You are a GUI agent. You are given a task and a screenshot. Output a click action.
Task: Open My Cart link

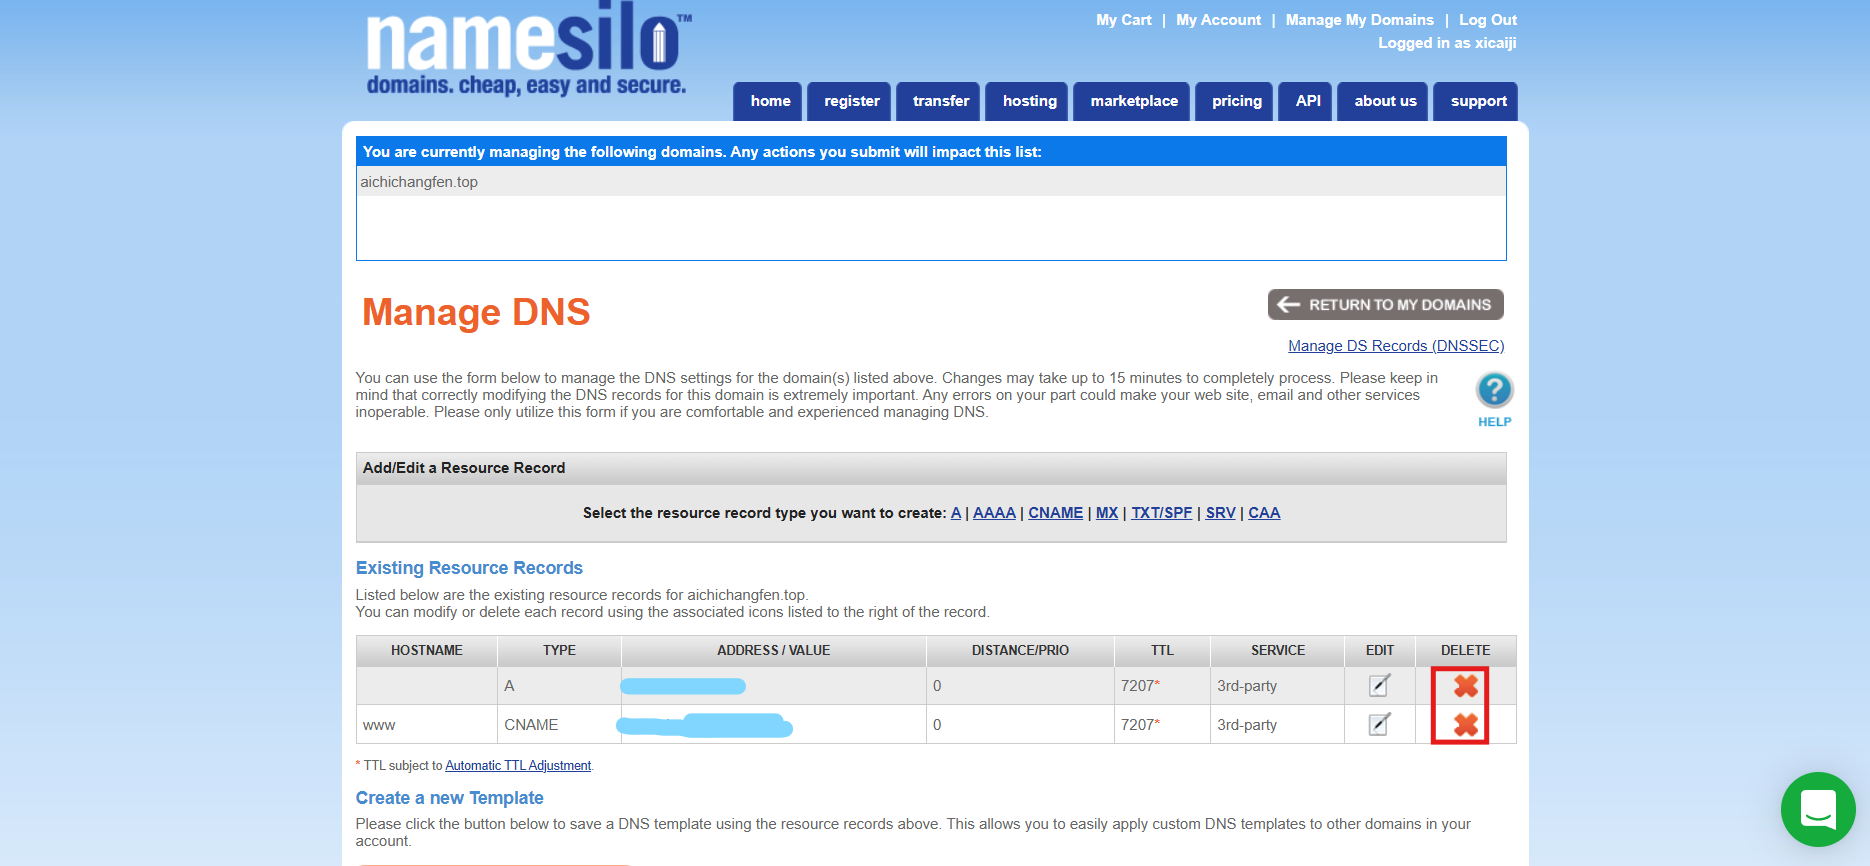1124,20
